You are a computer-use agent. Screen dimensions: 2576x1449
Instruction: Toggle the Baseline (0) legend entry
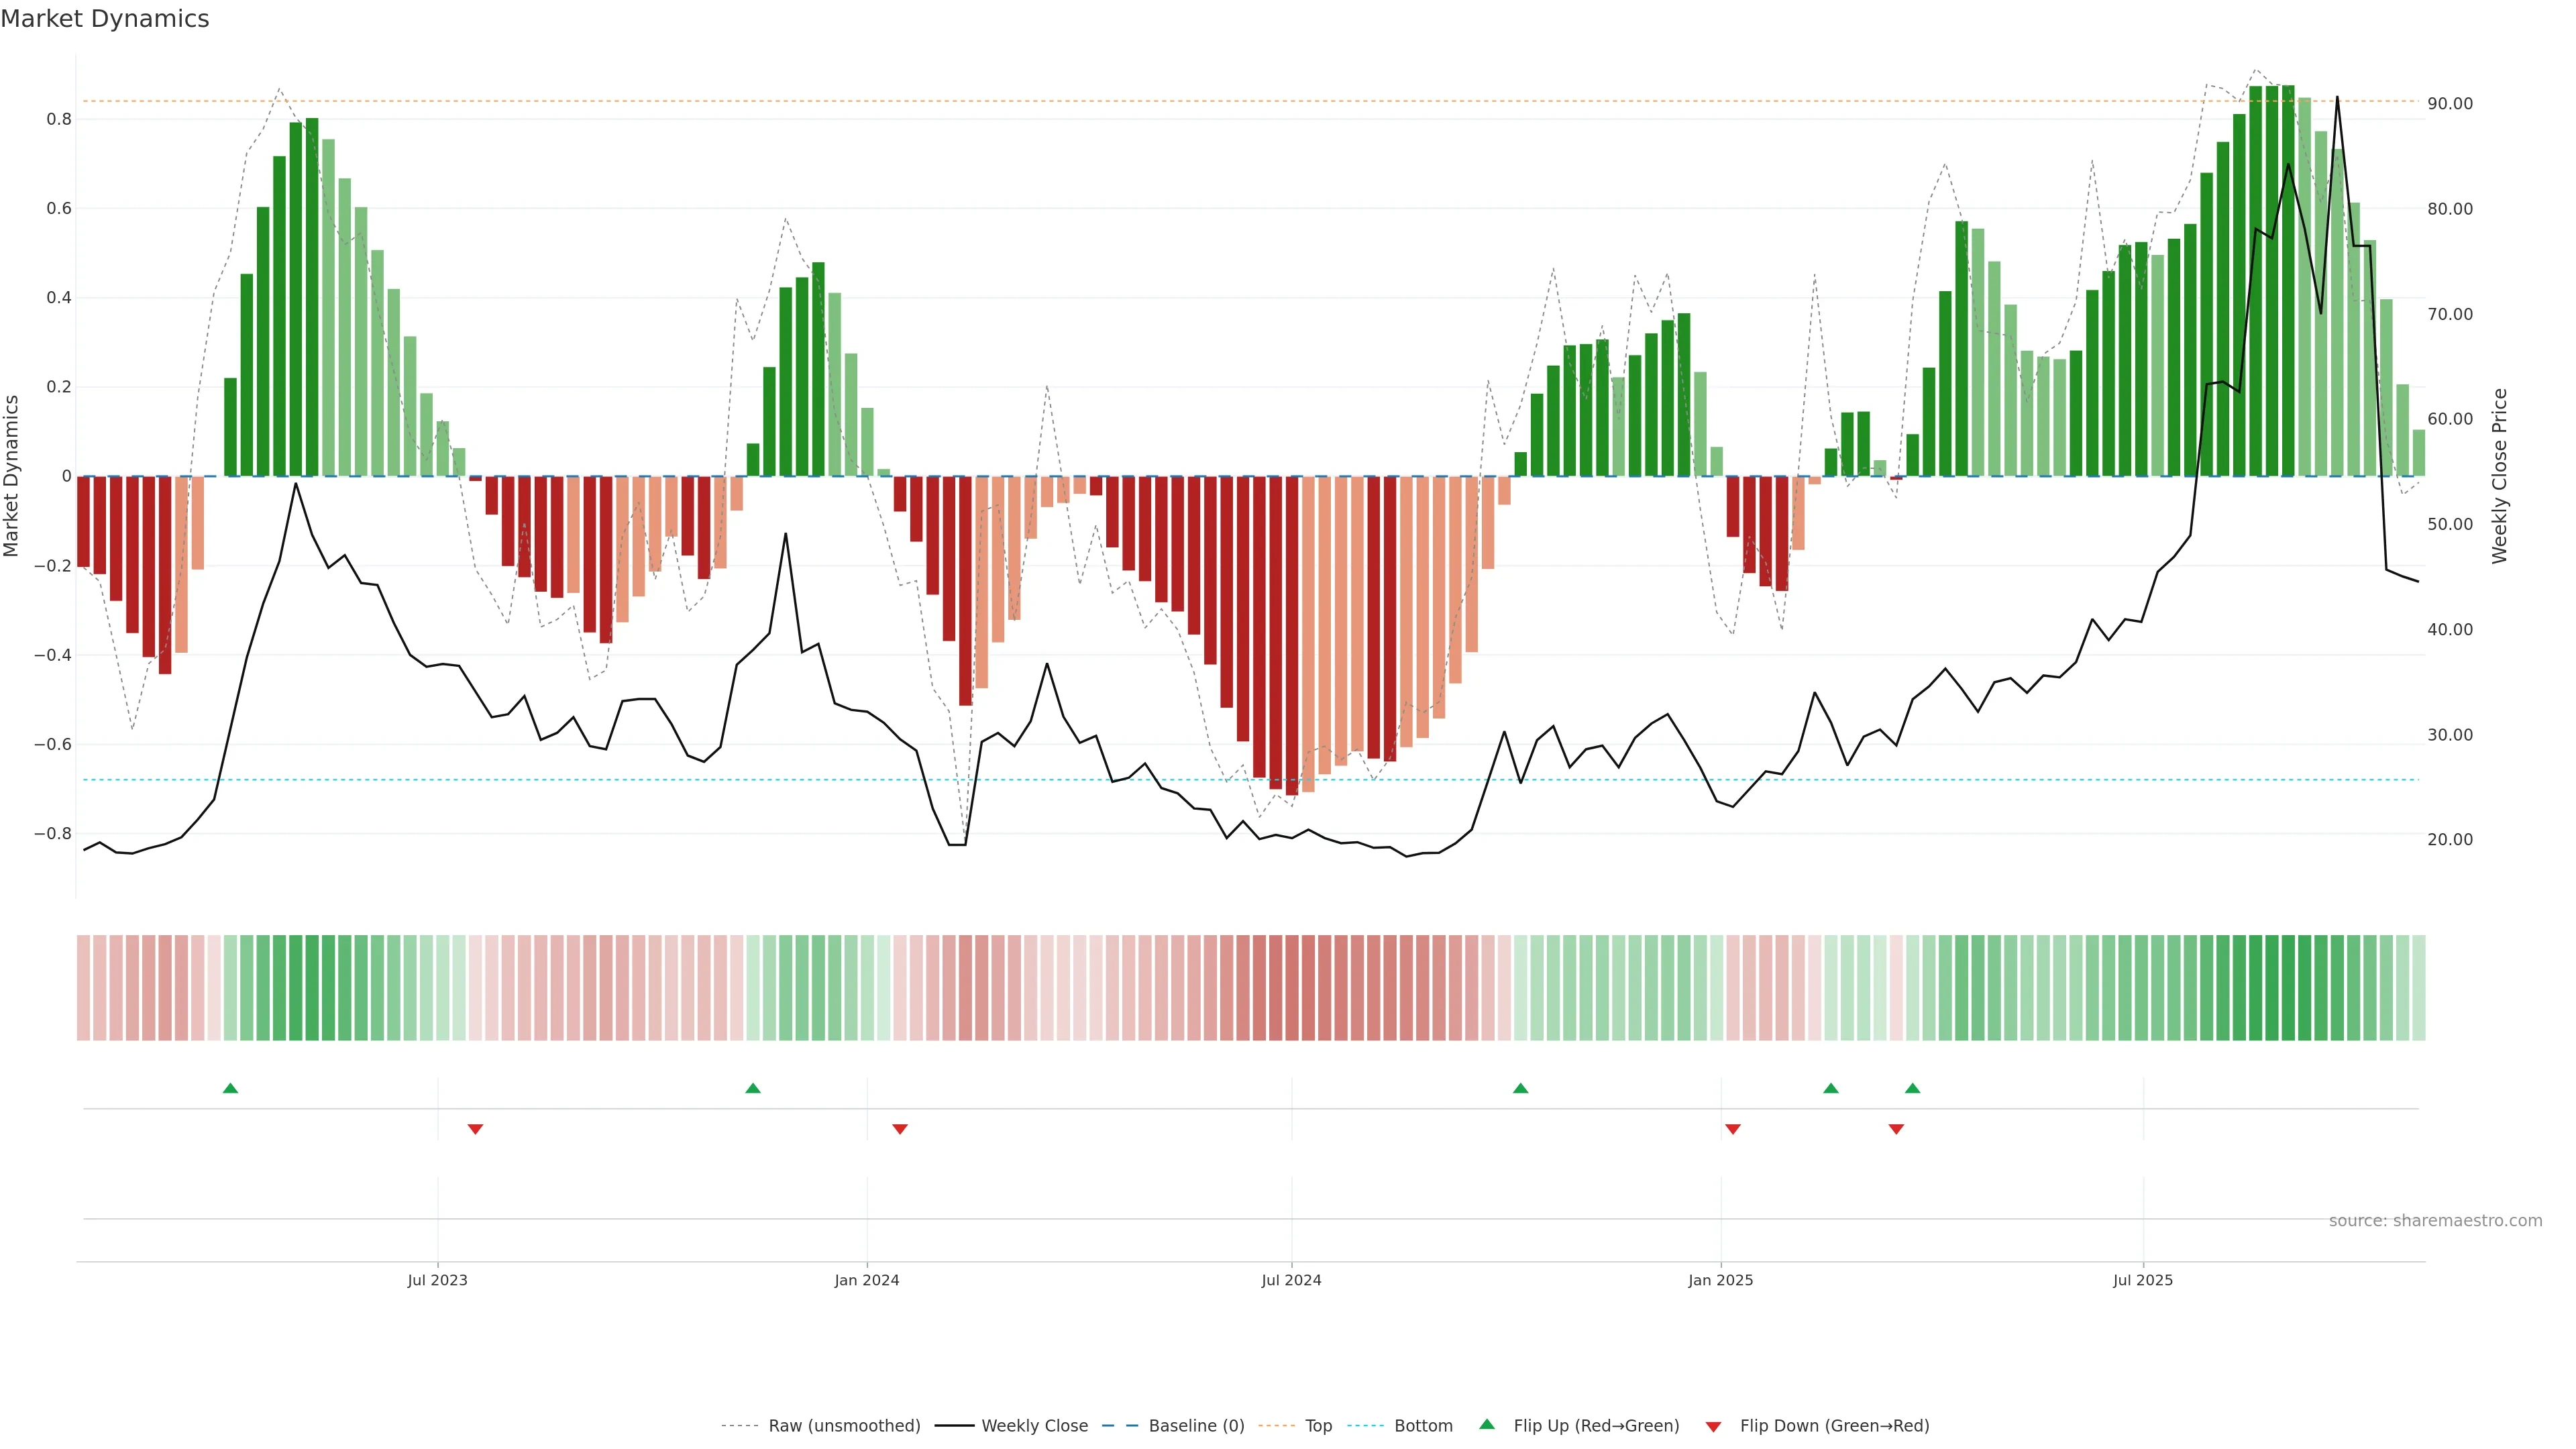pos(1196,1426)
